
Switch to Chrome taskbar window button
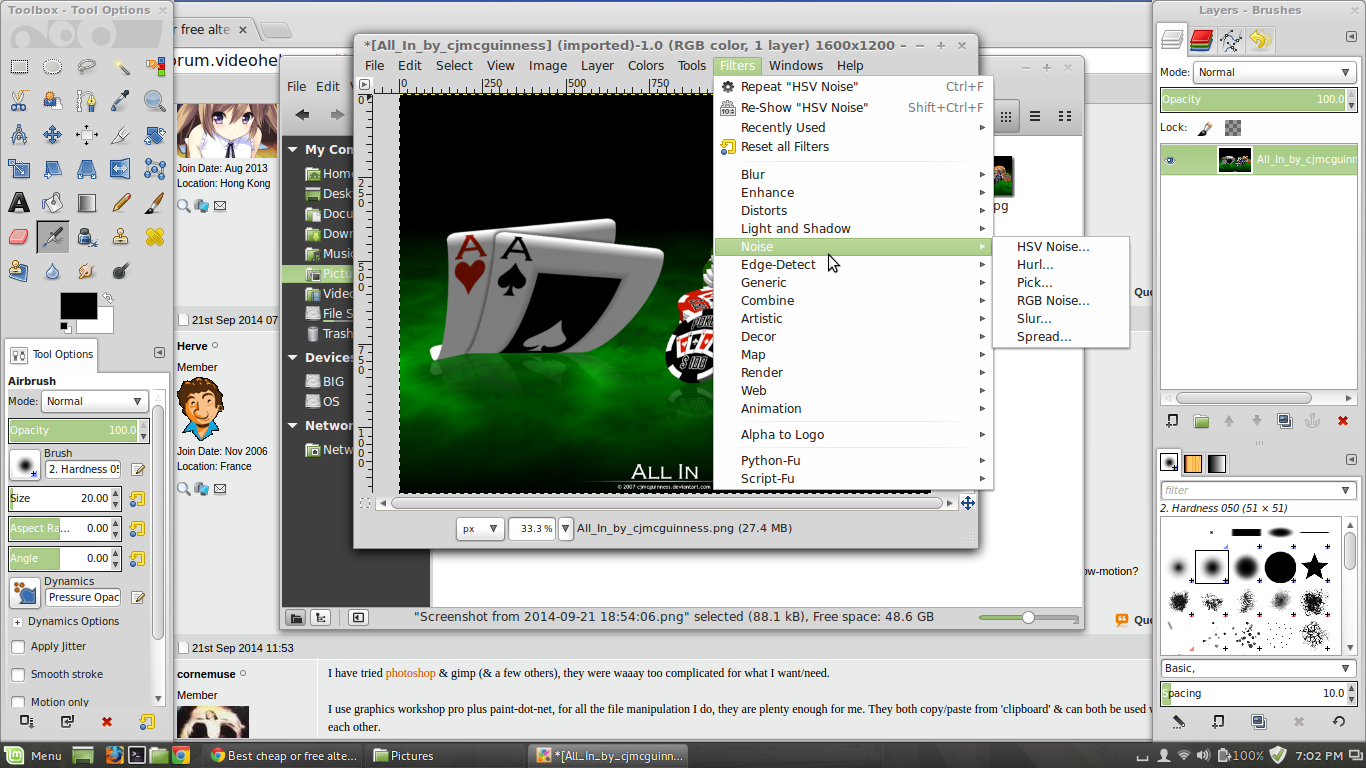tap(283, 756)
